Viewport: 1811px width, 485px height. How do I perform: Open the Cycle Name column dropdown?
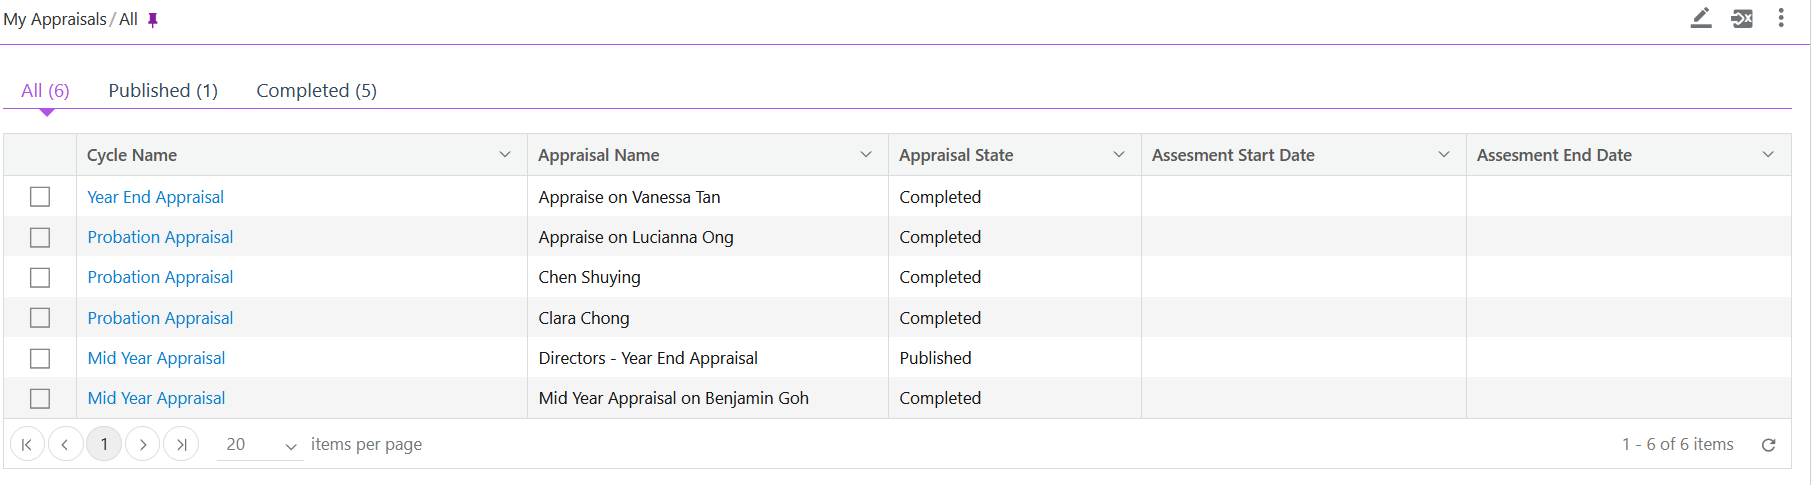505,155
